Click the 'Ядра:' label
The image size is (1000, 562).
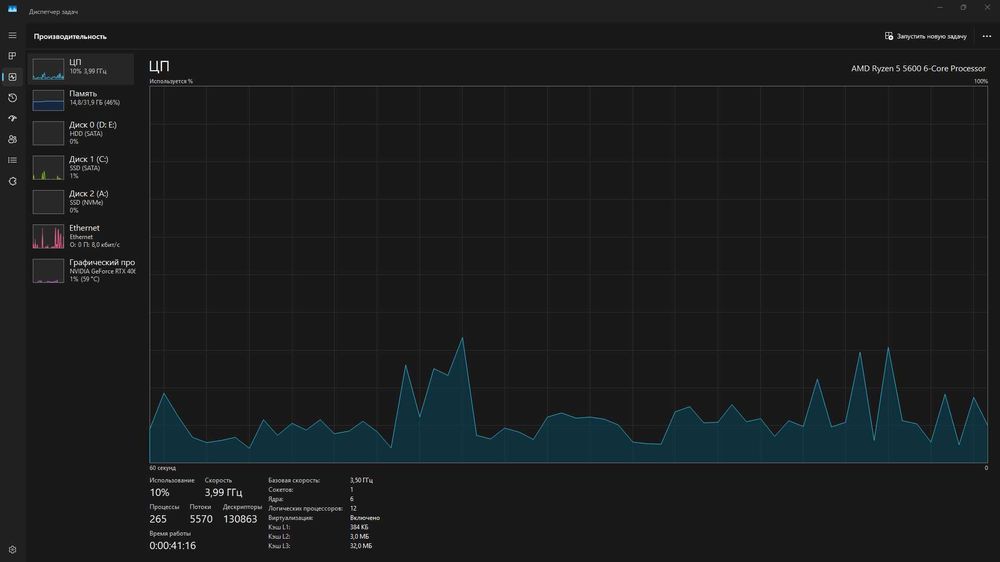(x=275, y=499)
